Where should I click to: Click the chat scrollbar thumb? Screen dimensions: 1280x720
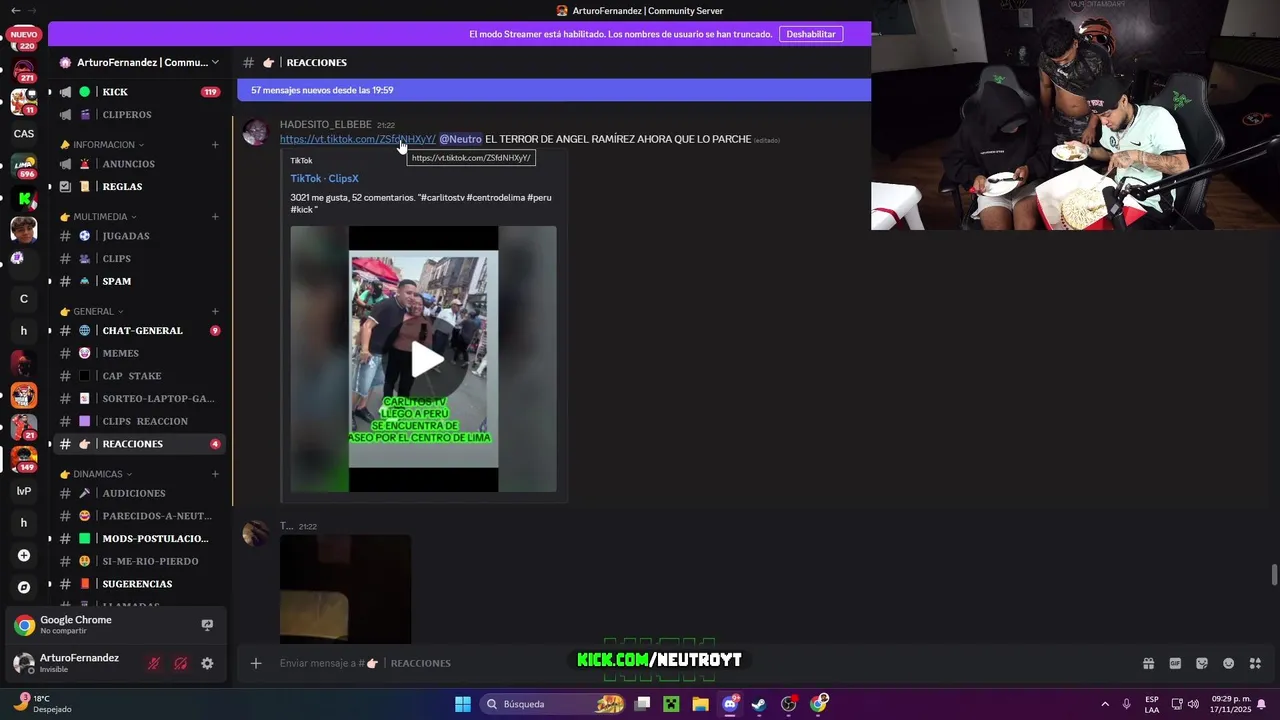coord(1274,576)
